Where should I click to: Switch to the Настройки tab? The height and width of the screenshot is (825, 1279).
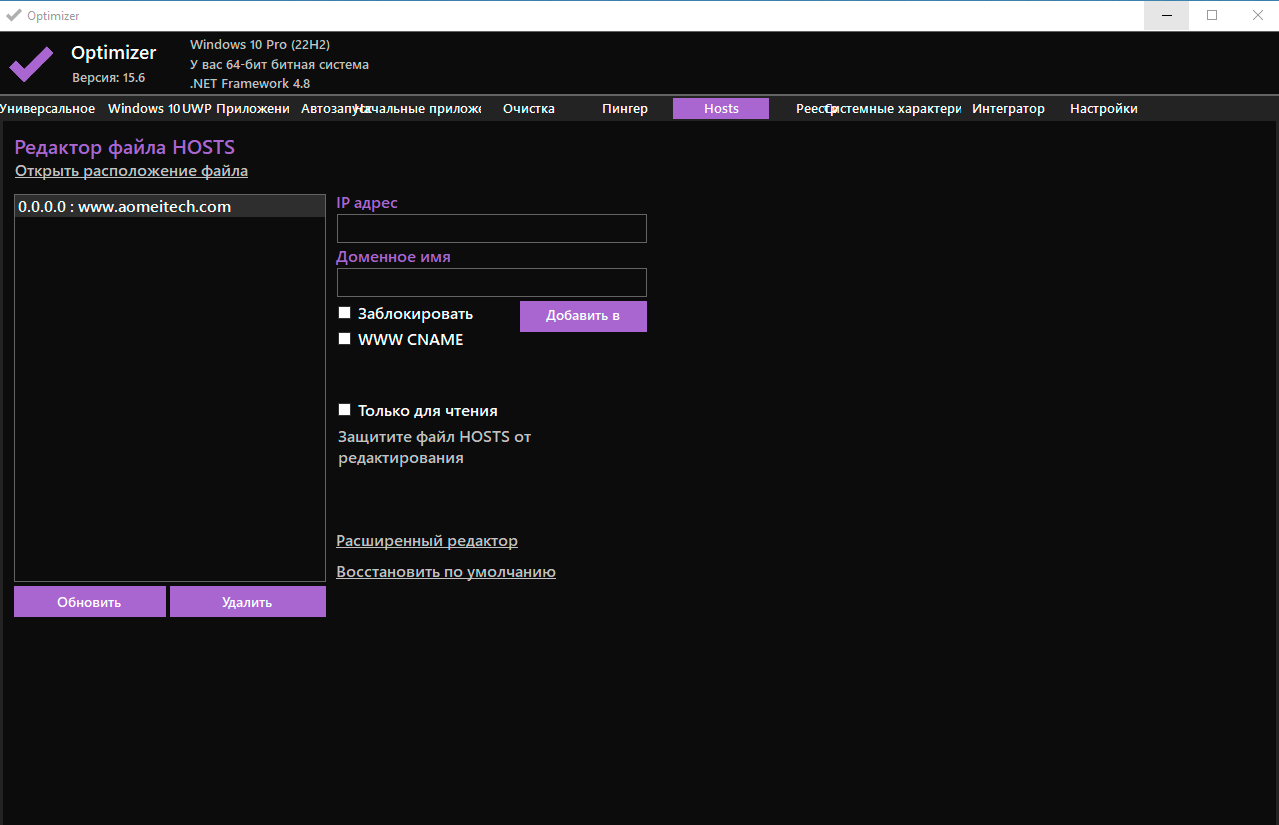click(1103, 109)
